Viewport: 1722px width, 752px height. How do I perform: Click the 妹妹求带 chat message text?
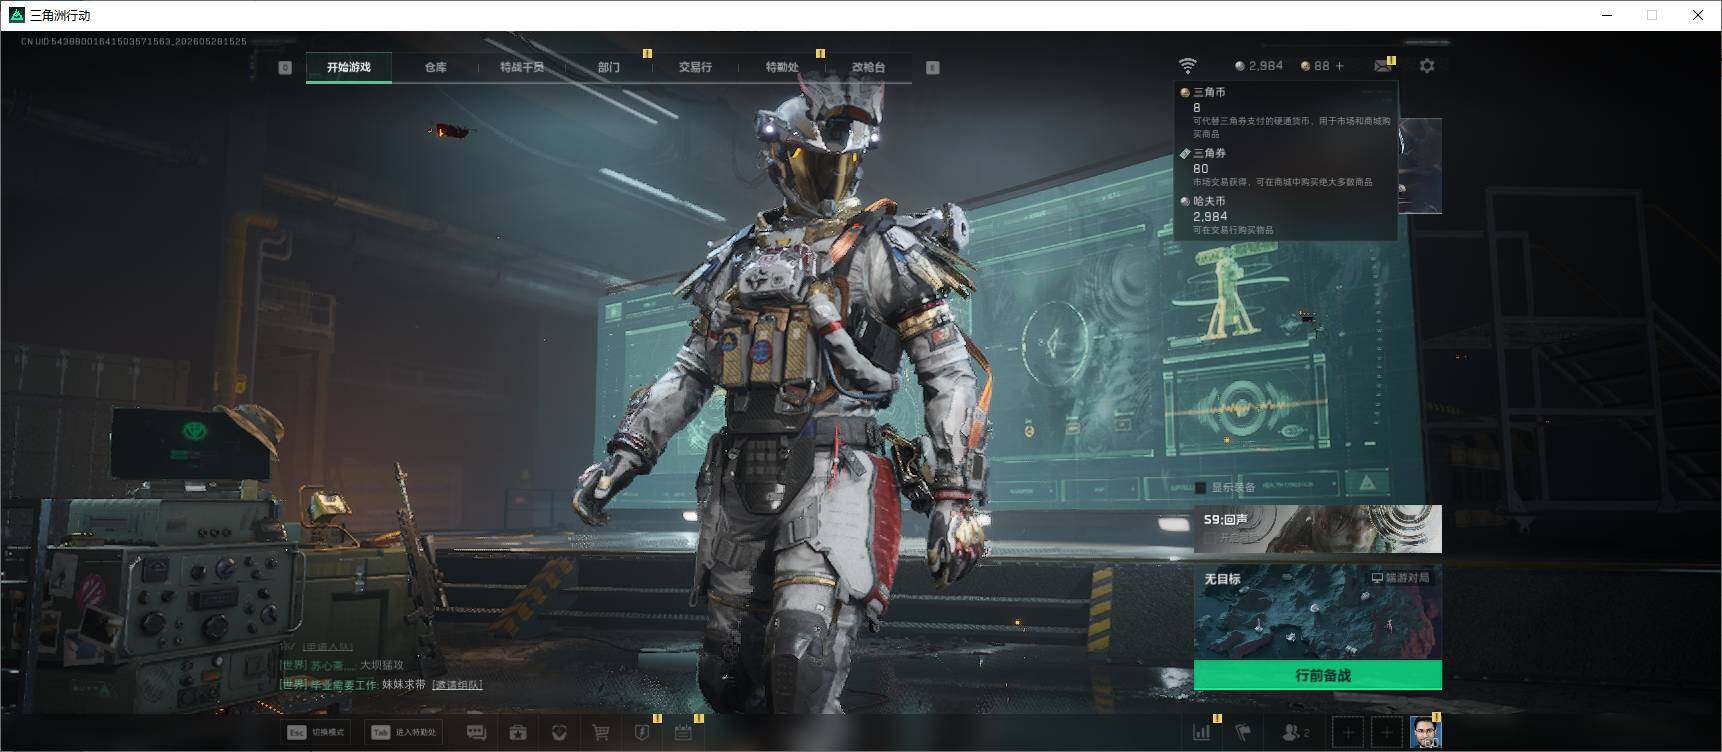coord(403,685)
